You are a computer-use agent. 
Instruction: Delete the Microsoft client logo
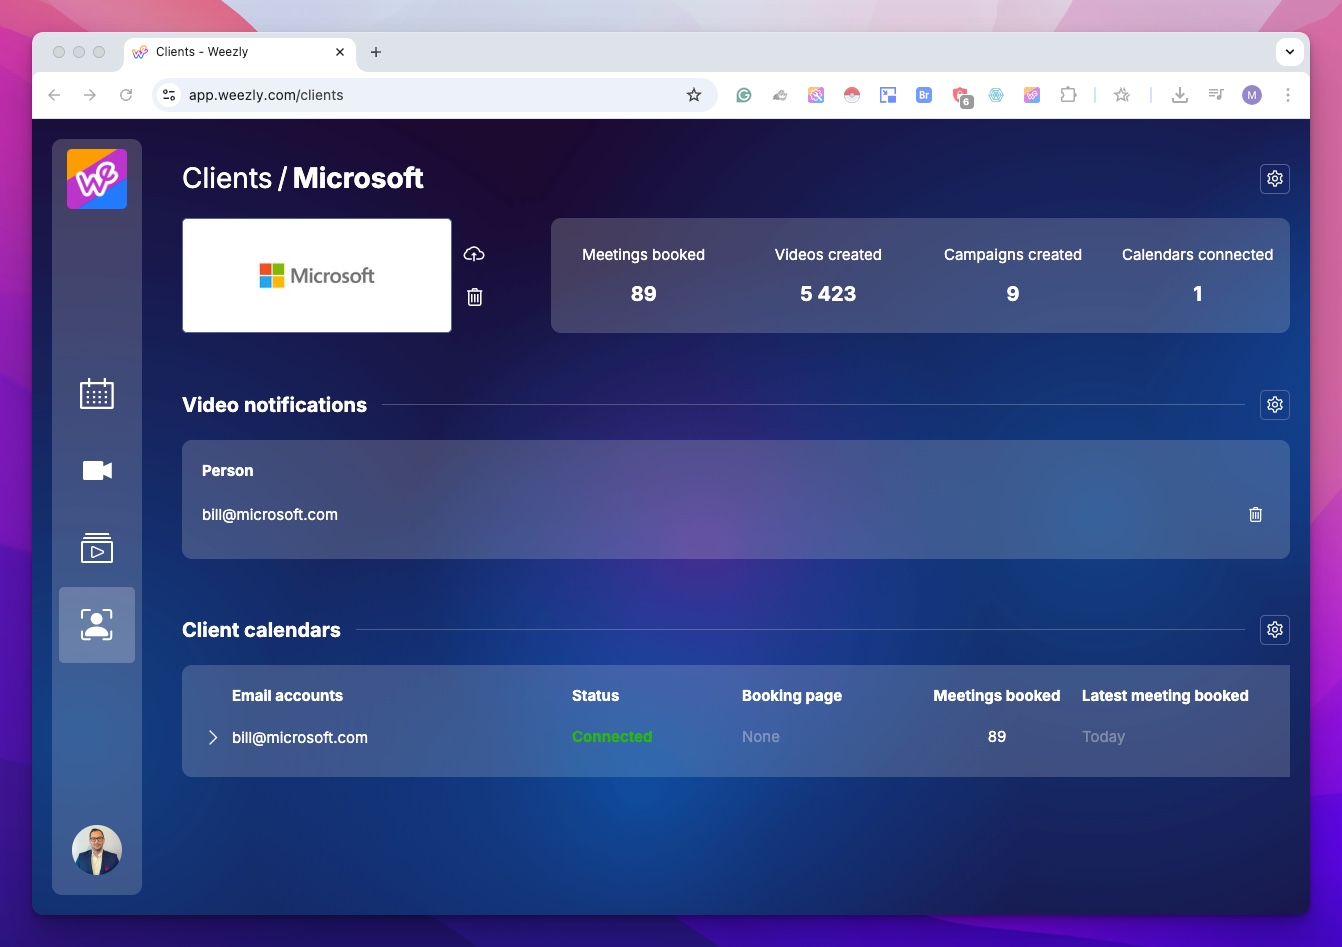pyautogui.click(x=475, y=297)
